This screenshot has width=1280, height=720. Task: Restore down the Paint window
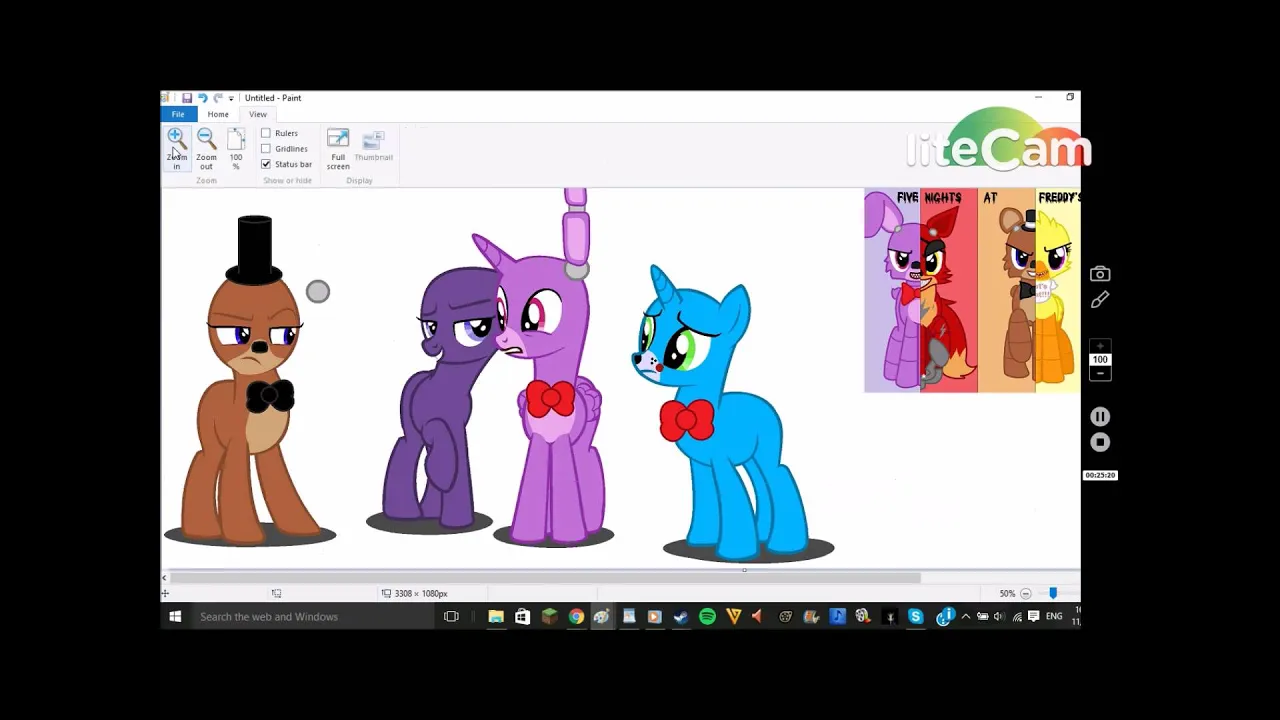coord(1070,97)
